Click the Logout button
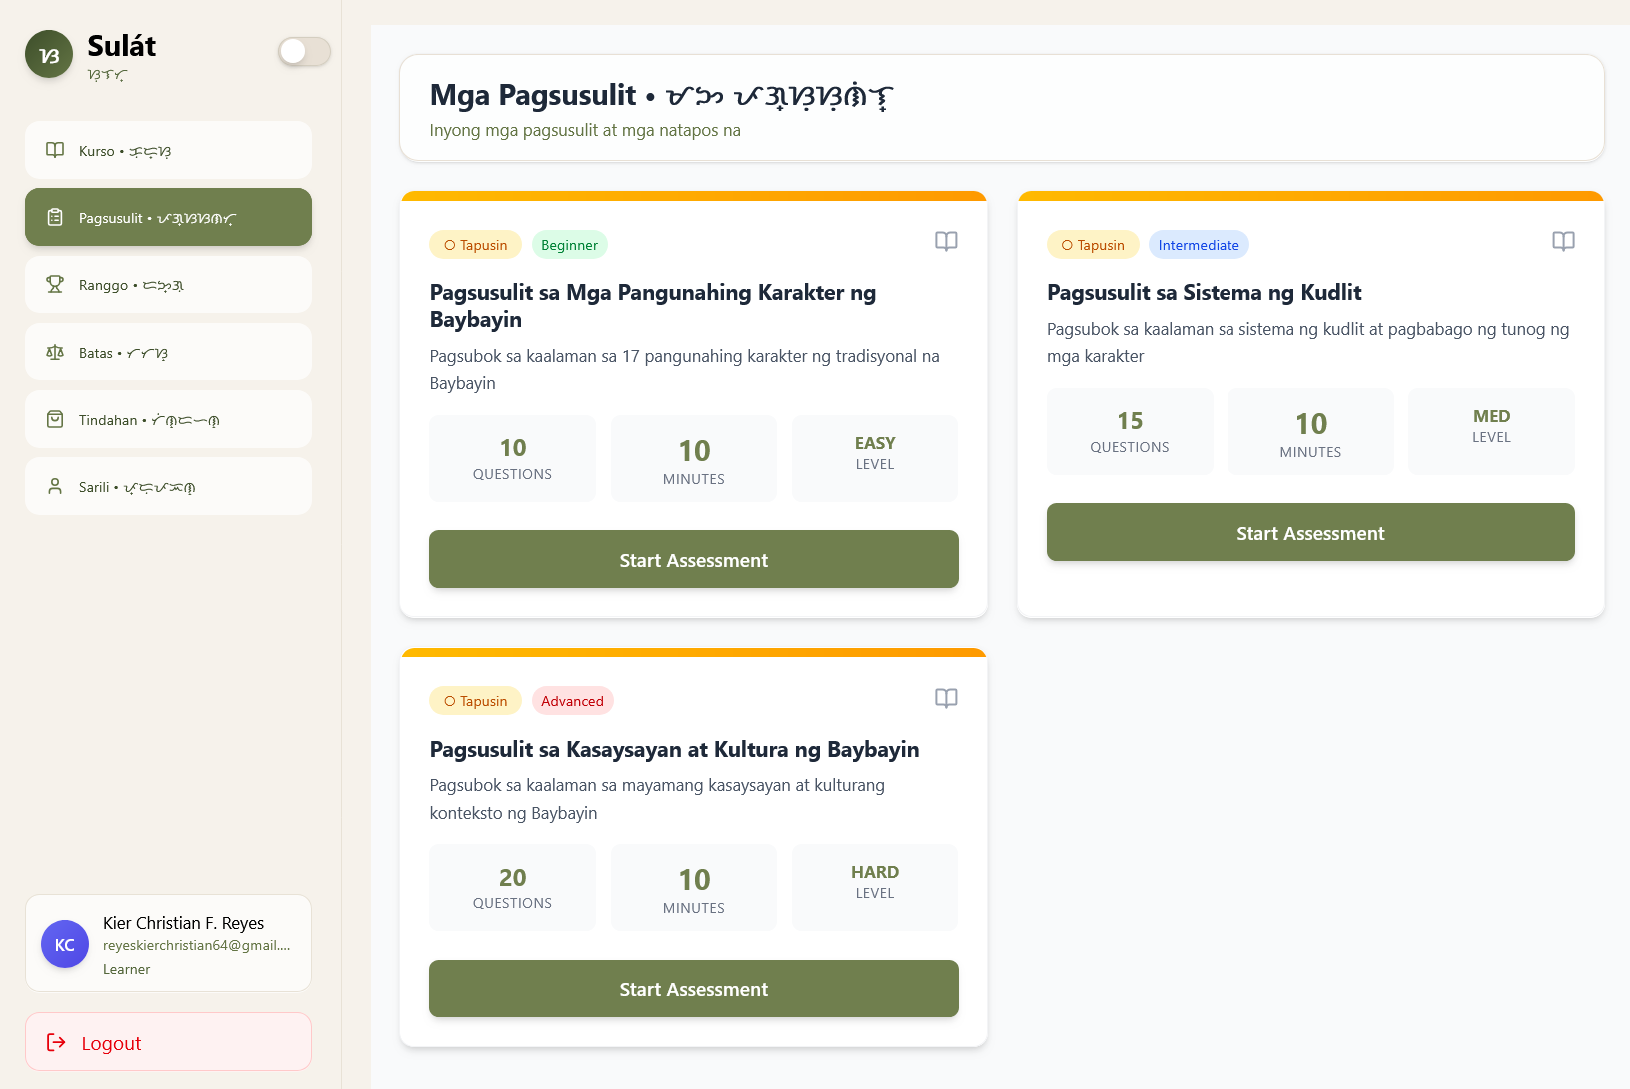Viewport: 1630px width, 1089px height. coord(168,1042)
